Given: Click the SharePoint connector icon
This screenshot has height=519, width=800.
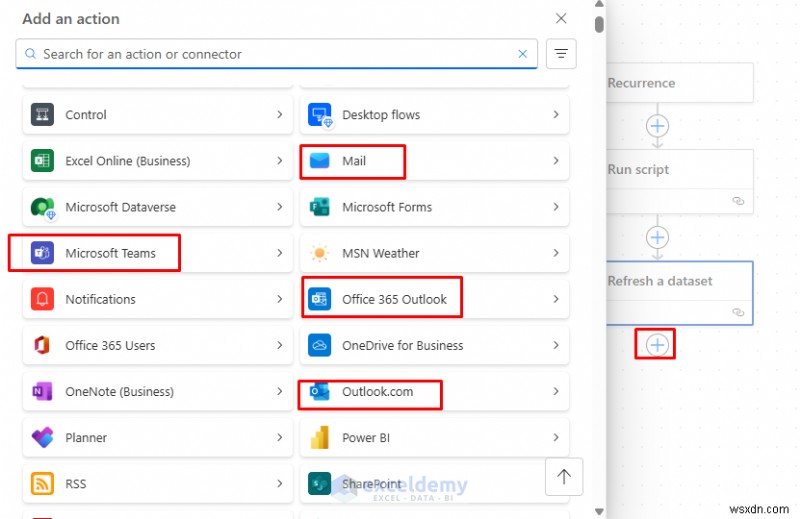Looking at the screenshot, I should 319,484.
